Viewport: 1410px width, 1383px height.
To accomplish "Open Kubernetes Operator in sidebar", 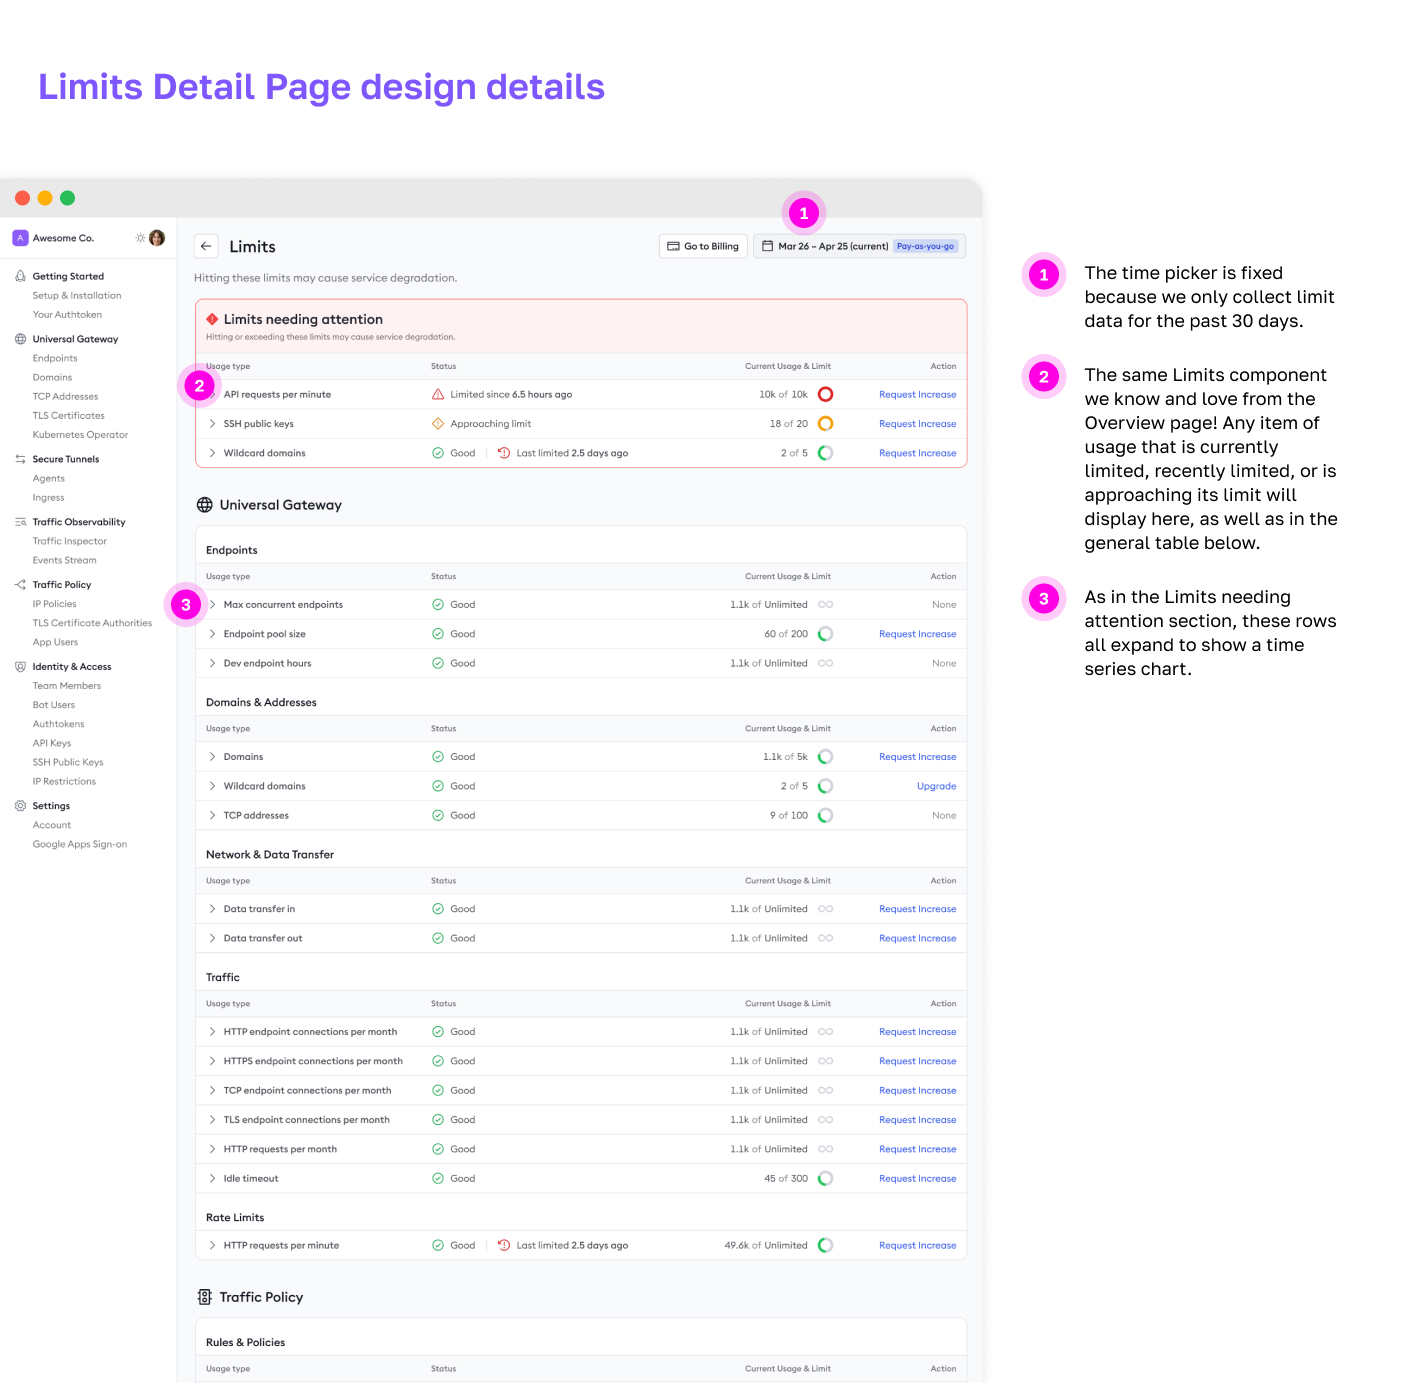I will pyautogui.click(x=80, y=435).
